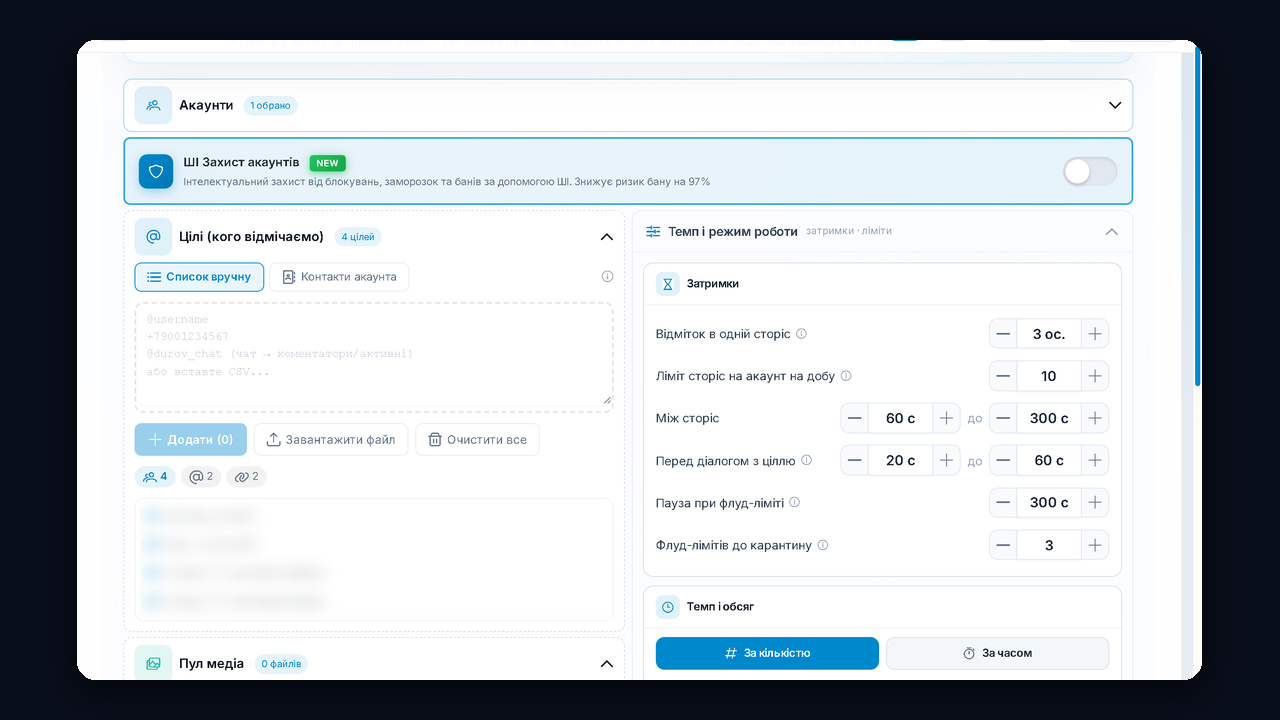Click the sliders icon in Темп і режим роботи
1280x720 pixels.
click(x=653, y=231)
